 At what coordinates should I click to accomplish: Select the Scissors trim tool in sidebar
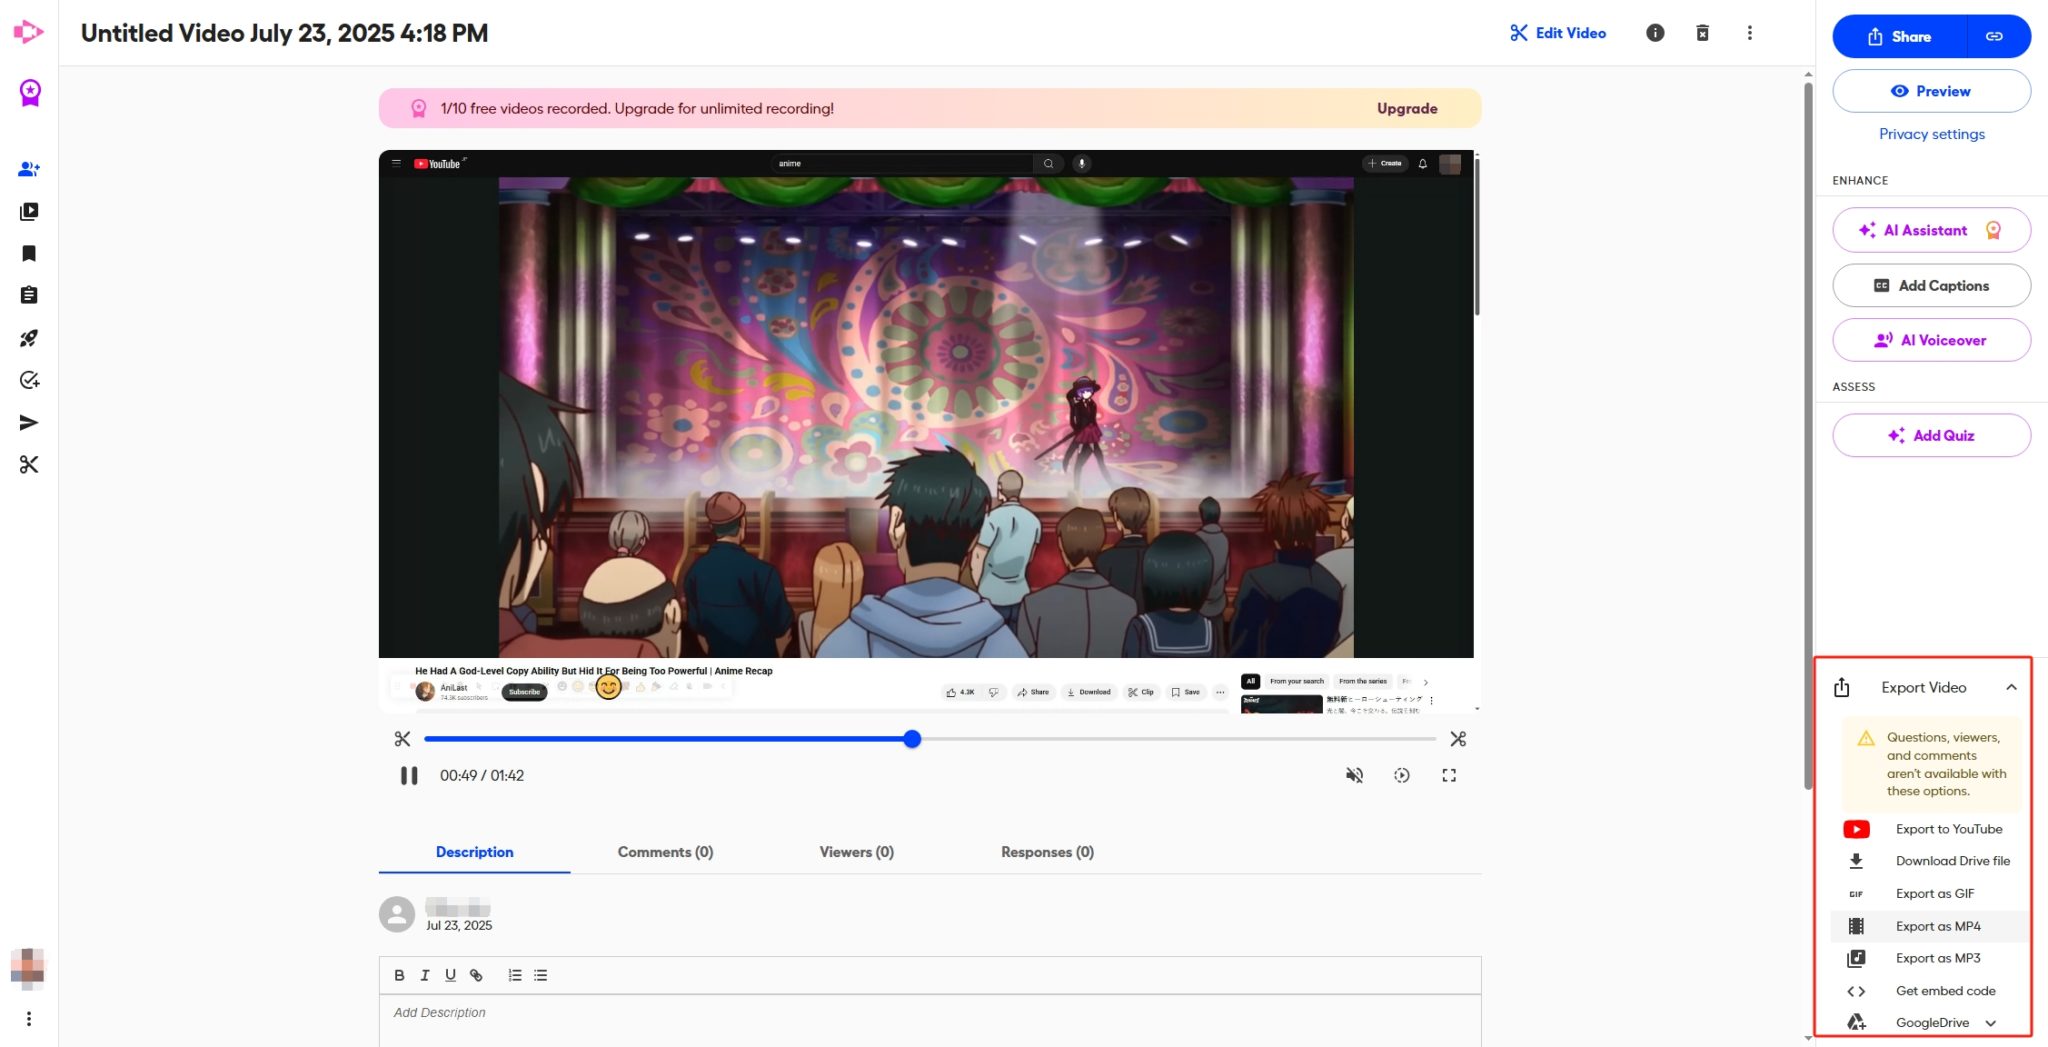pos(30,464)
